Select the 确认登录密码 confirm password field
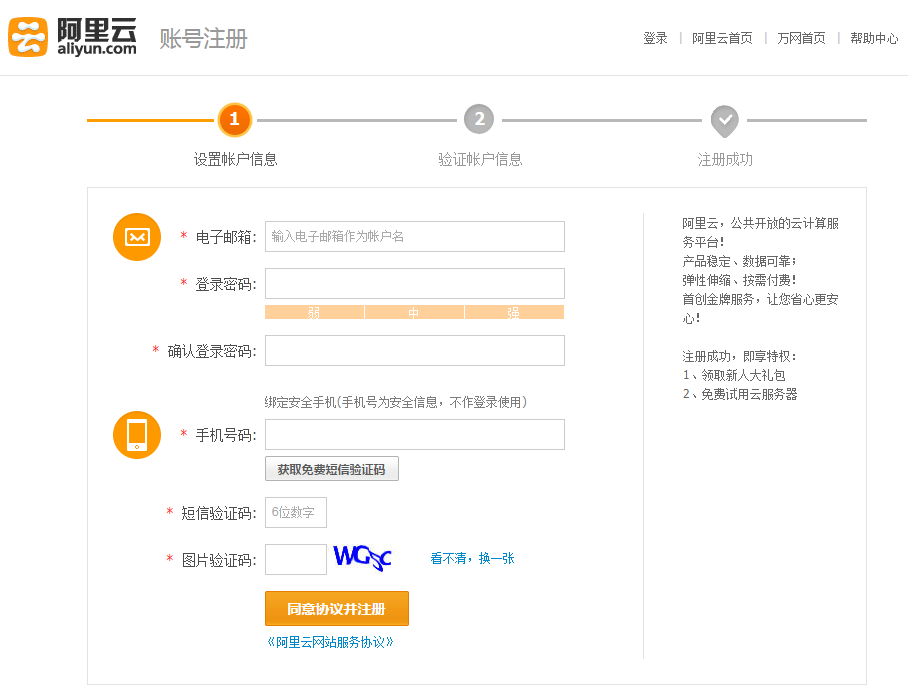908x687 pixels. (x=414, y=350)
